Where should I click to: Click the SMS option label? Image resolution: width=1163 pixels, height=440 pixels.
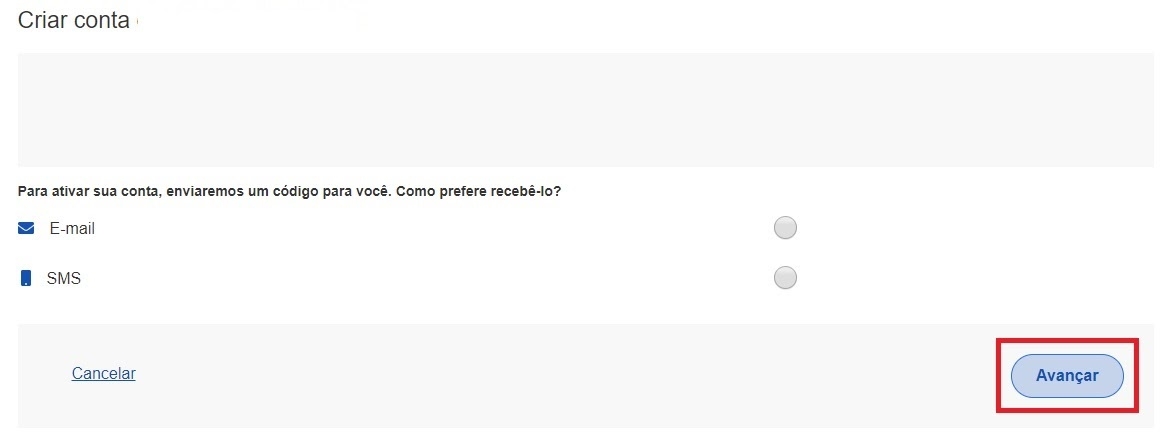pos(64,279)
